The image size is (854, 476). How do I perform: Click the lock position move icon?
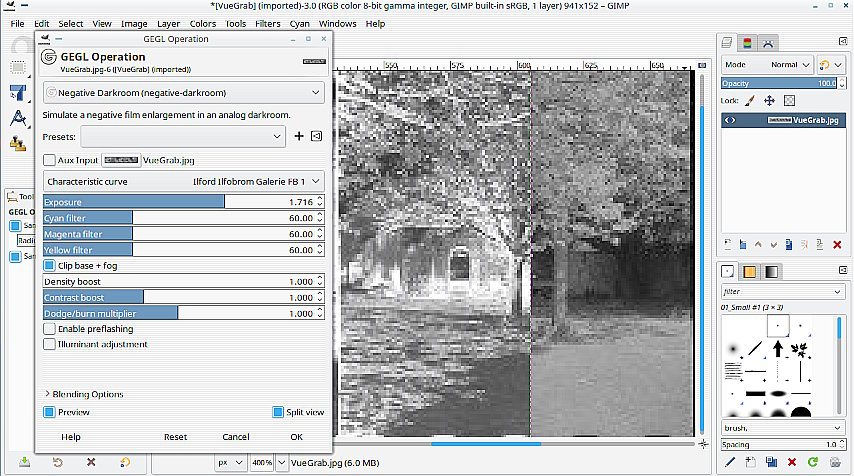pyautogui.click(x=769, y=101)
